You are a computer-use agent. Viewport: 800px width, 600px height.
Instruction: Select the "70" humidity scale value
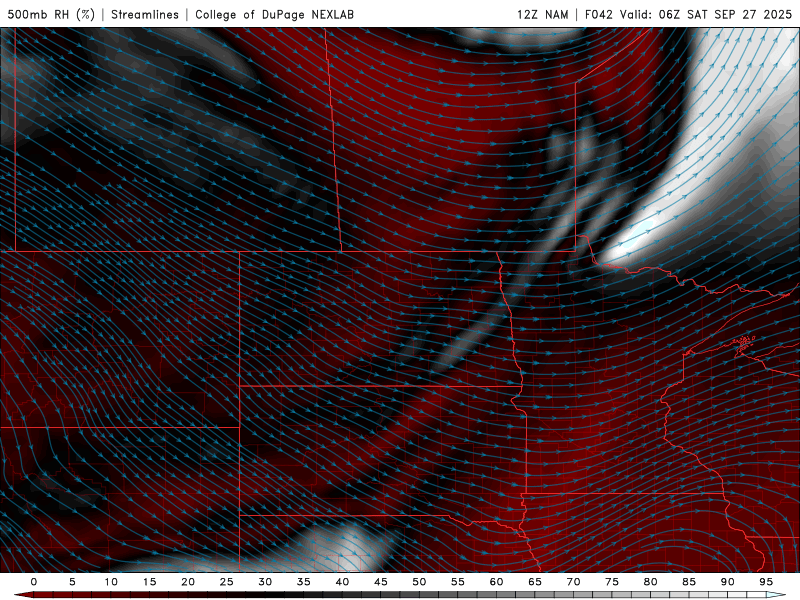click(573, 582)
